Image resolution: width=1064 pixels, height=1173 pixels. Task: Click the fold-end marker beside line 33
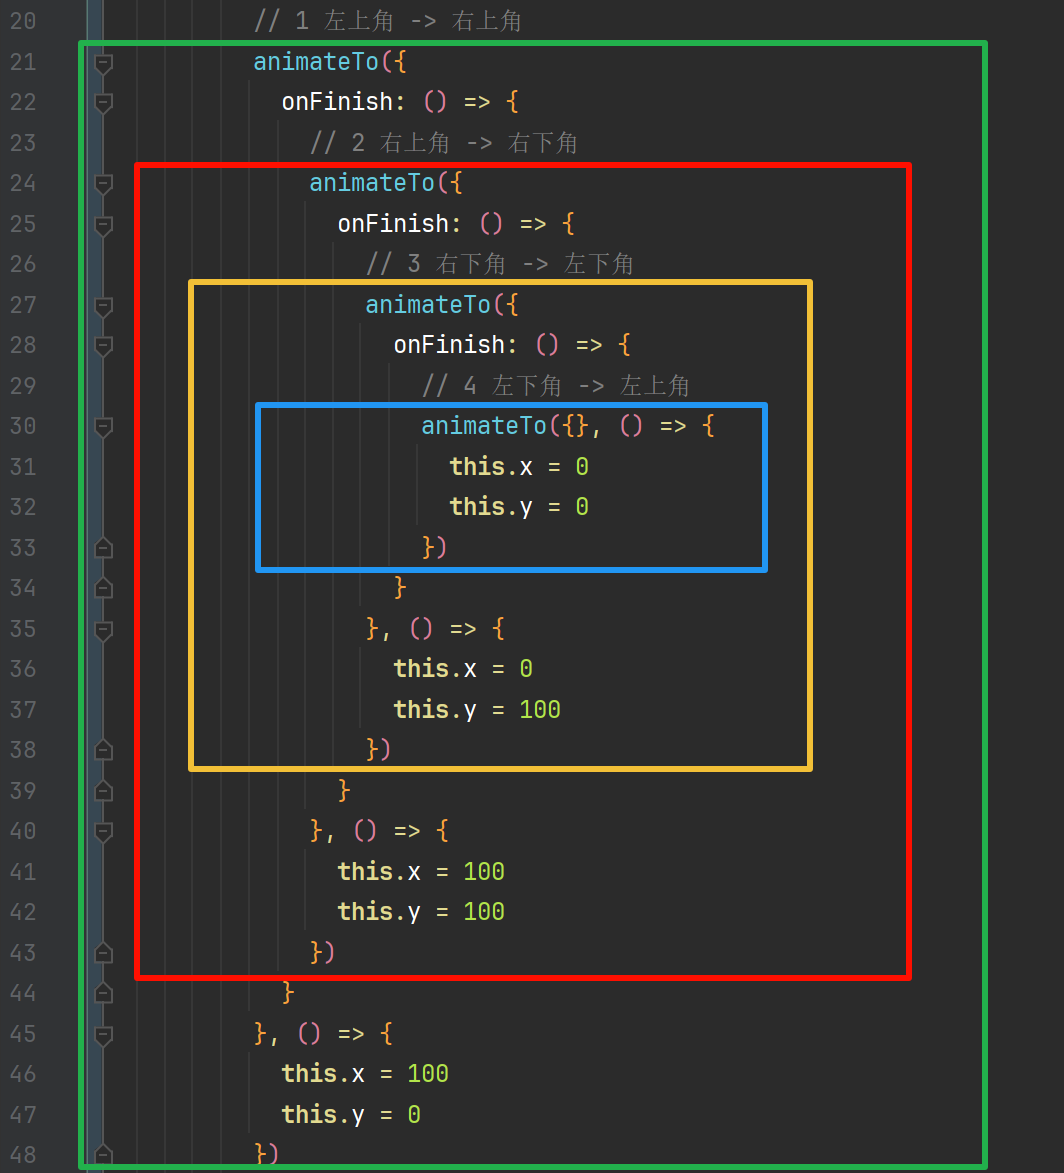pos(103,547)
